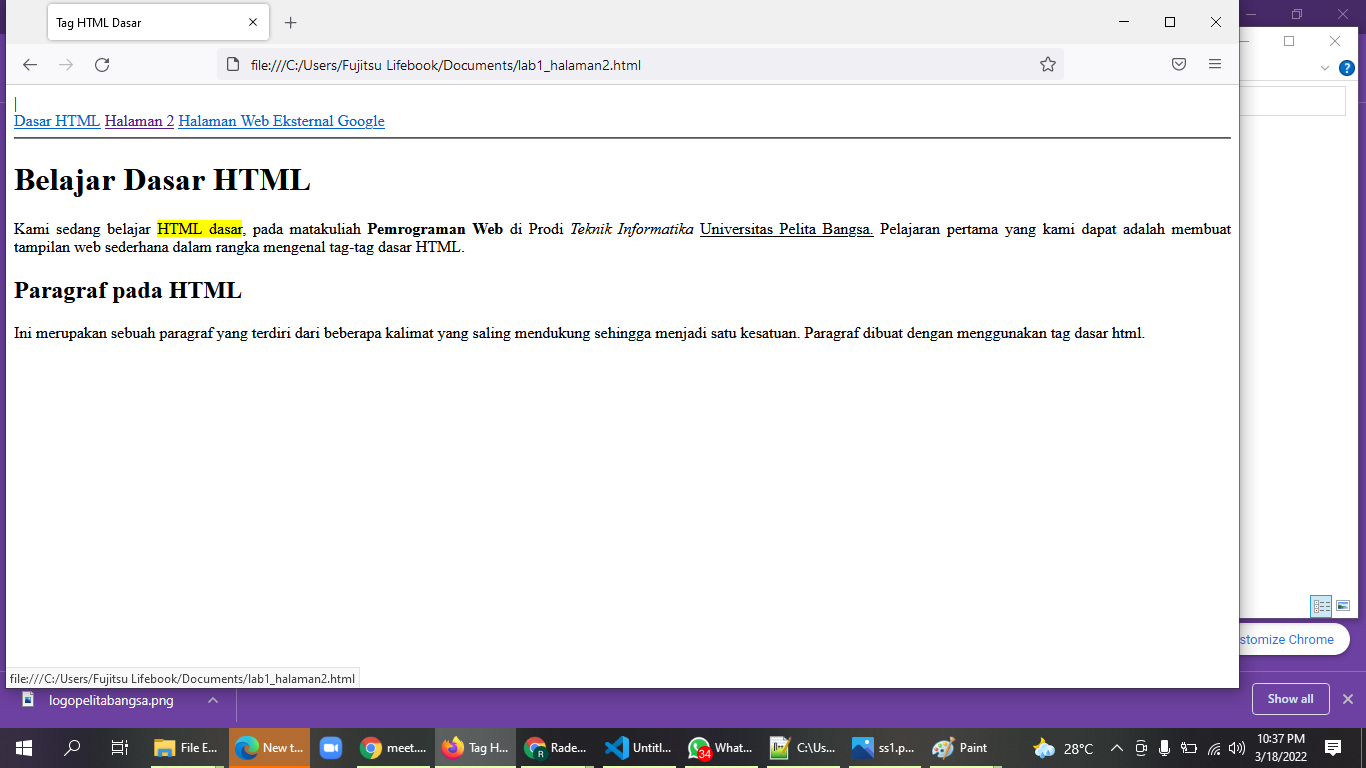Open WhatsApp from the taskbar
The image size is (1366, 768).
click(x=719, y=747)
